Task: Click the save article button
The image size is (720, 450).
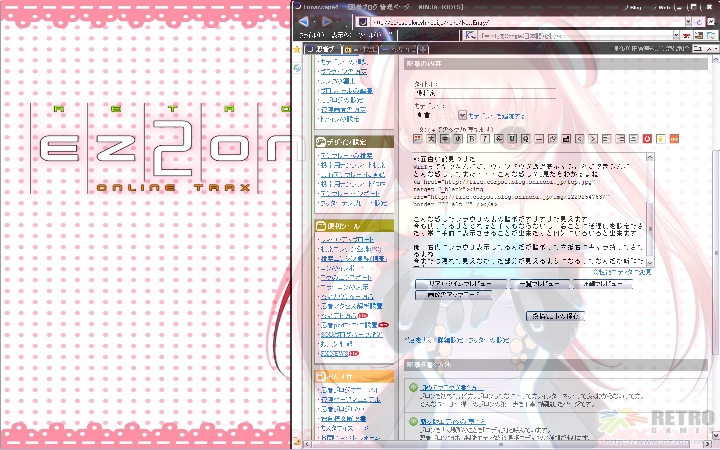Action: [556, 316]
